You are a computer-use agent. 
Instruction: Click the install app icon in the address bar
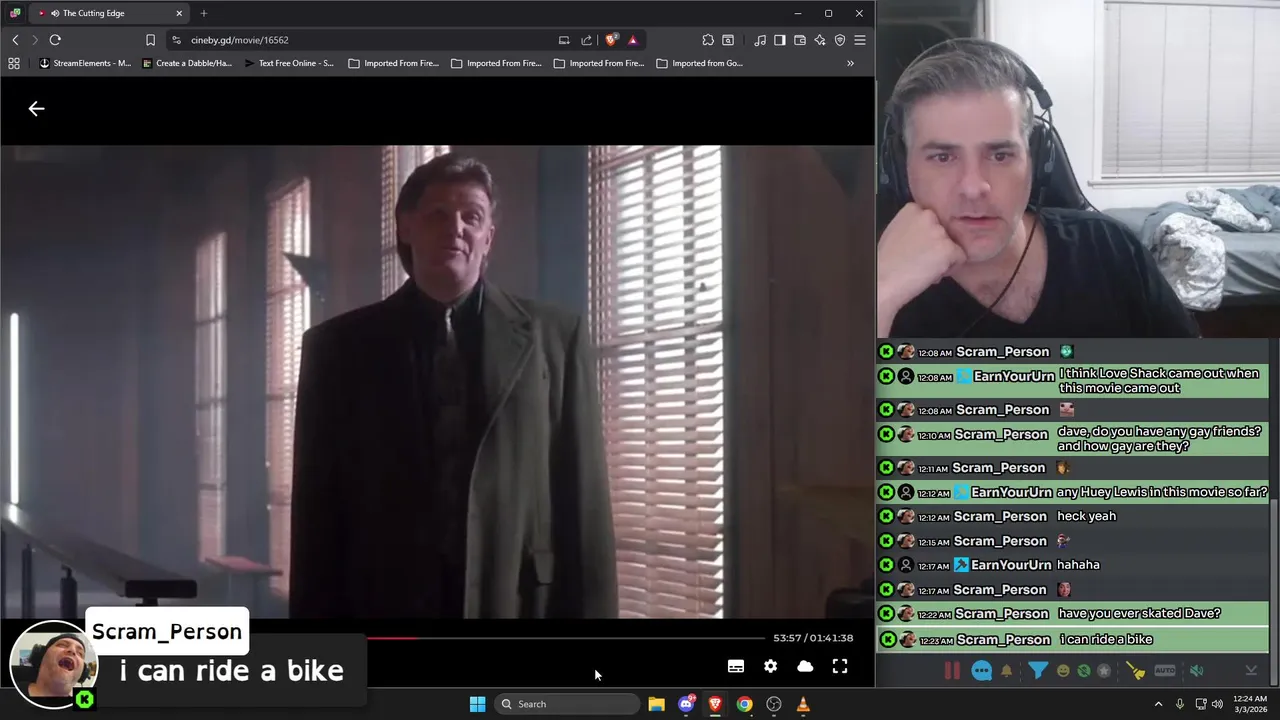(x=564, y=40)
